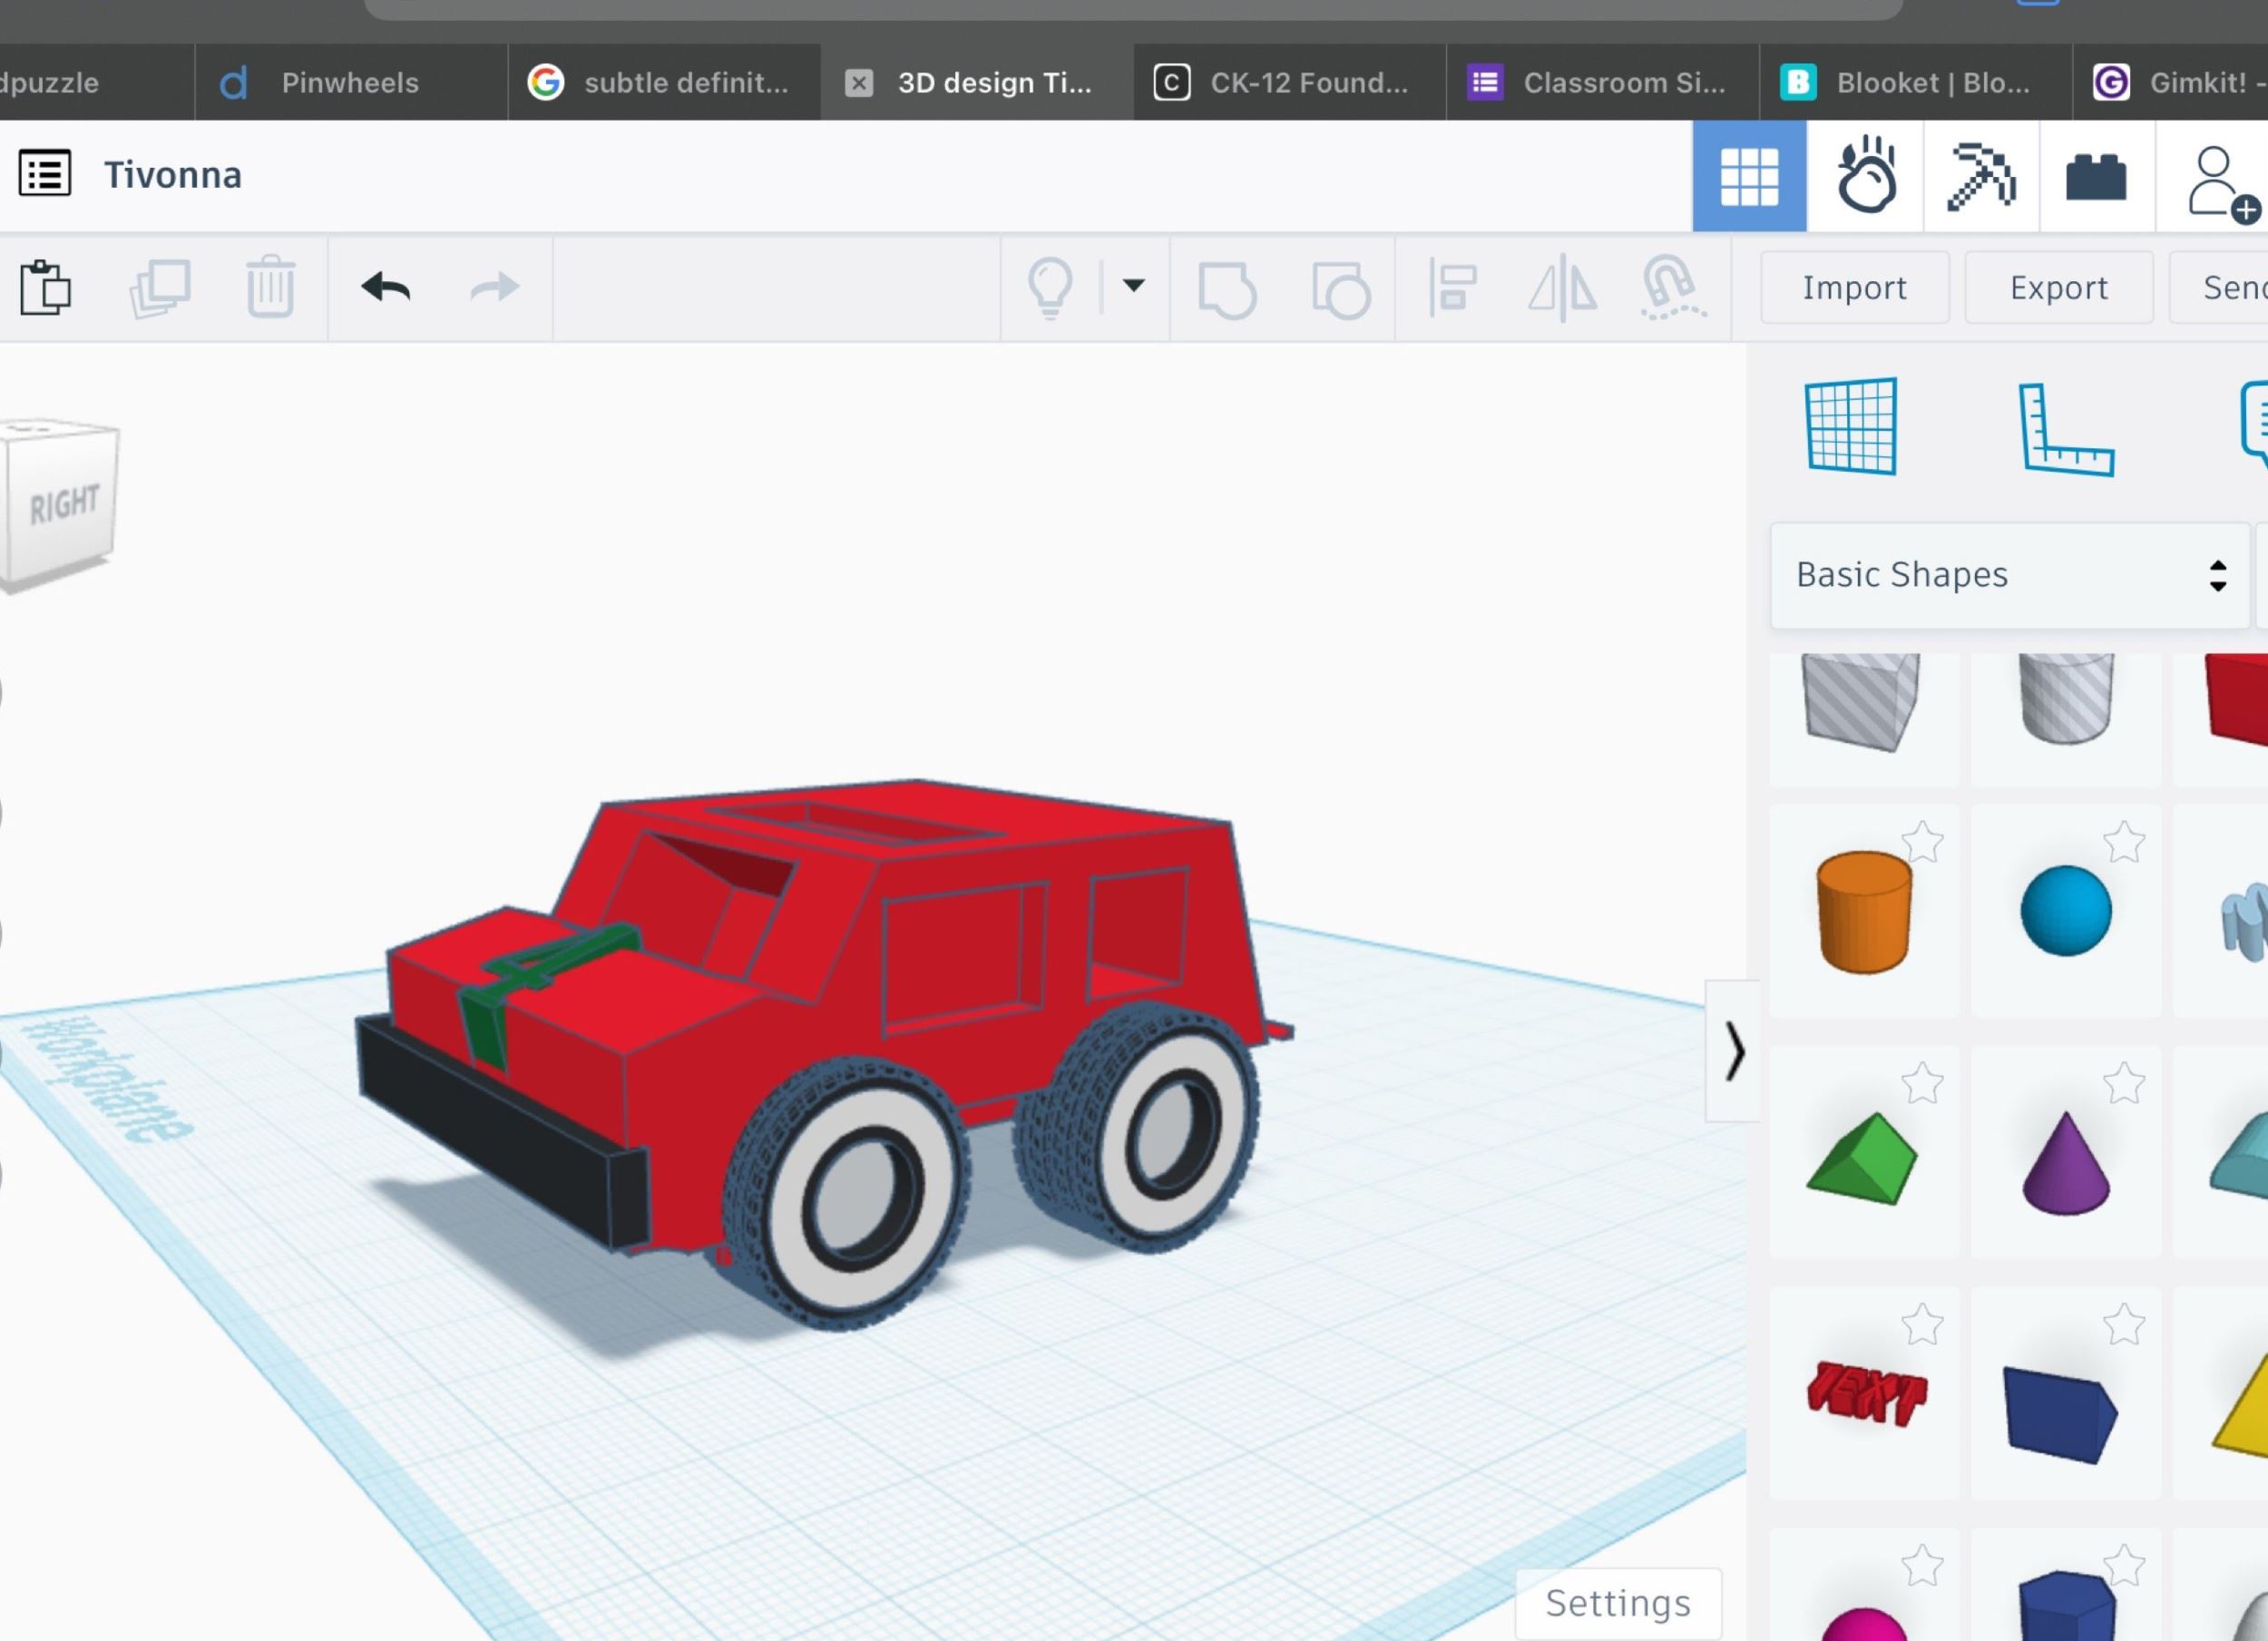Favorite the purple cone shape star

pyautogui.click(x=2123, y=1084)
